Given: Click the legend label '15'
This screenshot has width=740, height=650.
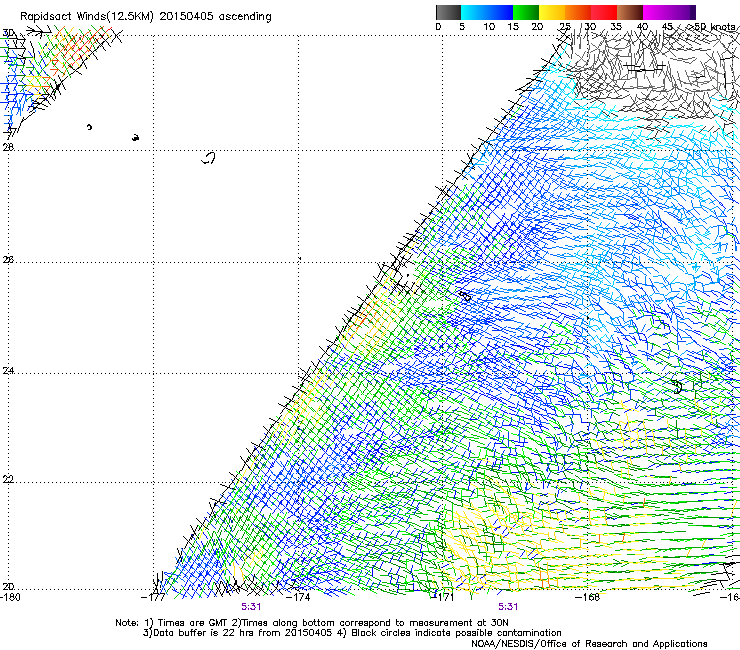Looking at the screenshot, I should pyautogui.click(x=513, y=27).
